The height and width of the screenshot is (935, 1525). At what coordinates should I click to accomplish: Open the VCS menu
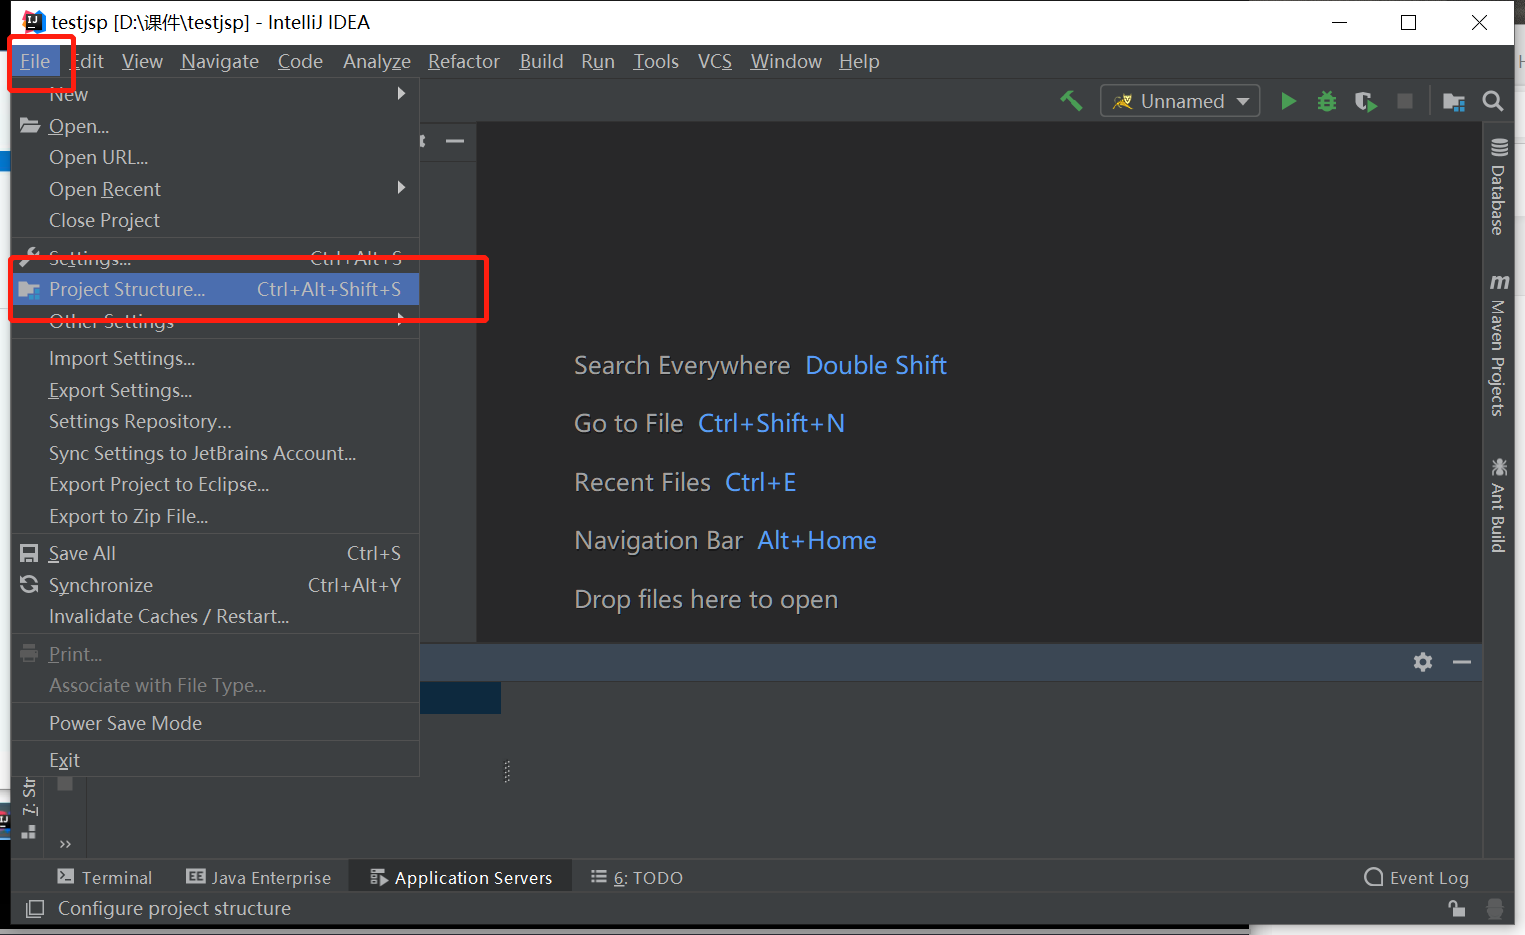(715, 61)
